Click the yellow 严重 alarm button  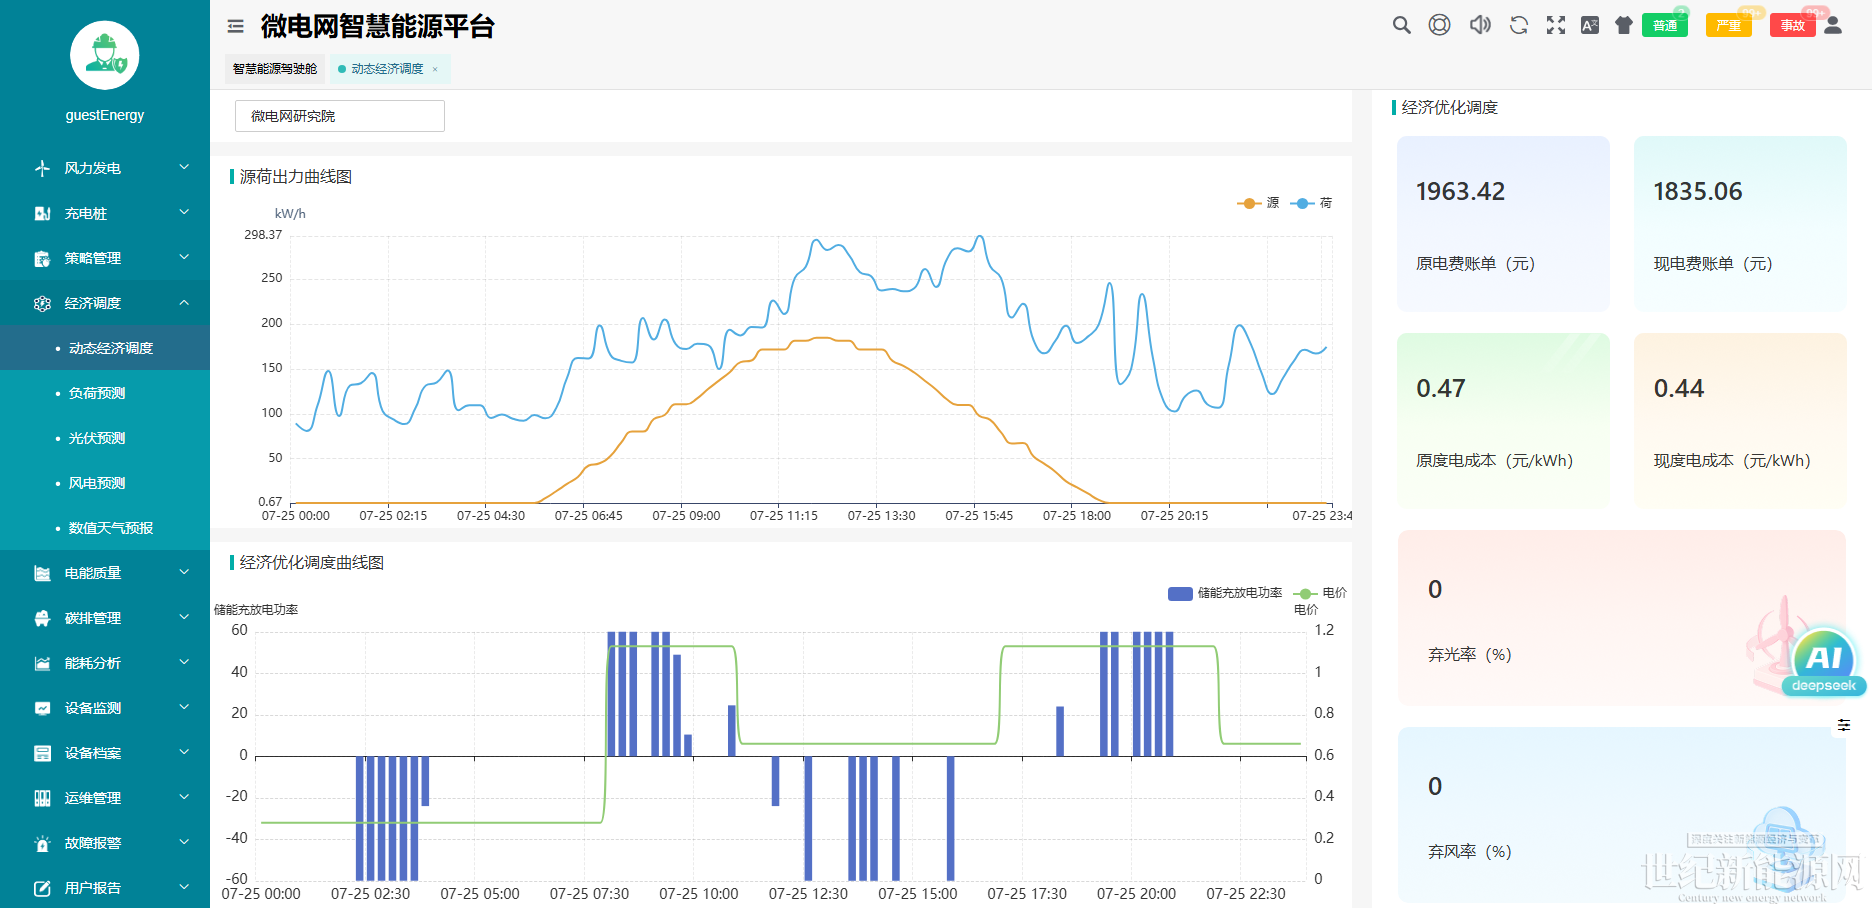pyautogui.click(x=1728, y=26)
